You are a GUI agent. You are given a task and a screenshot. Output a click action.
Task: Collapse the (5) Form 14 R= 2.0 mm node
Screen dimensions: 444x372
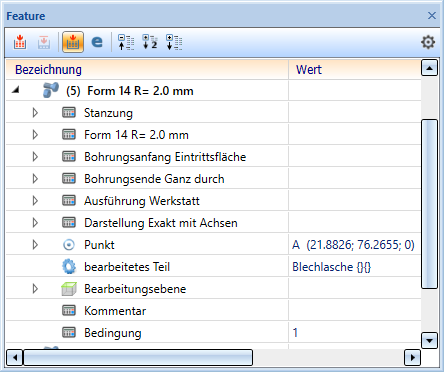coord(16,90)
